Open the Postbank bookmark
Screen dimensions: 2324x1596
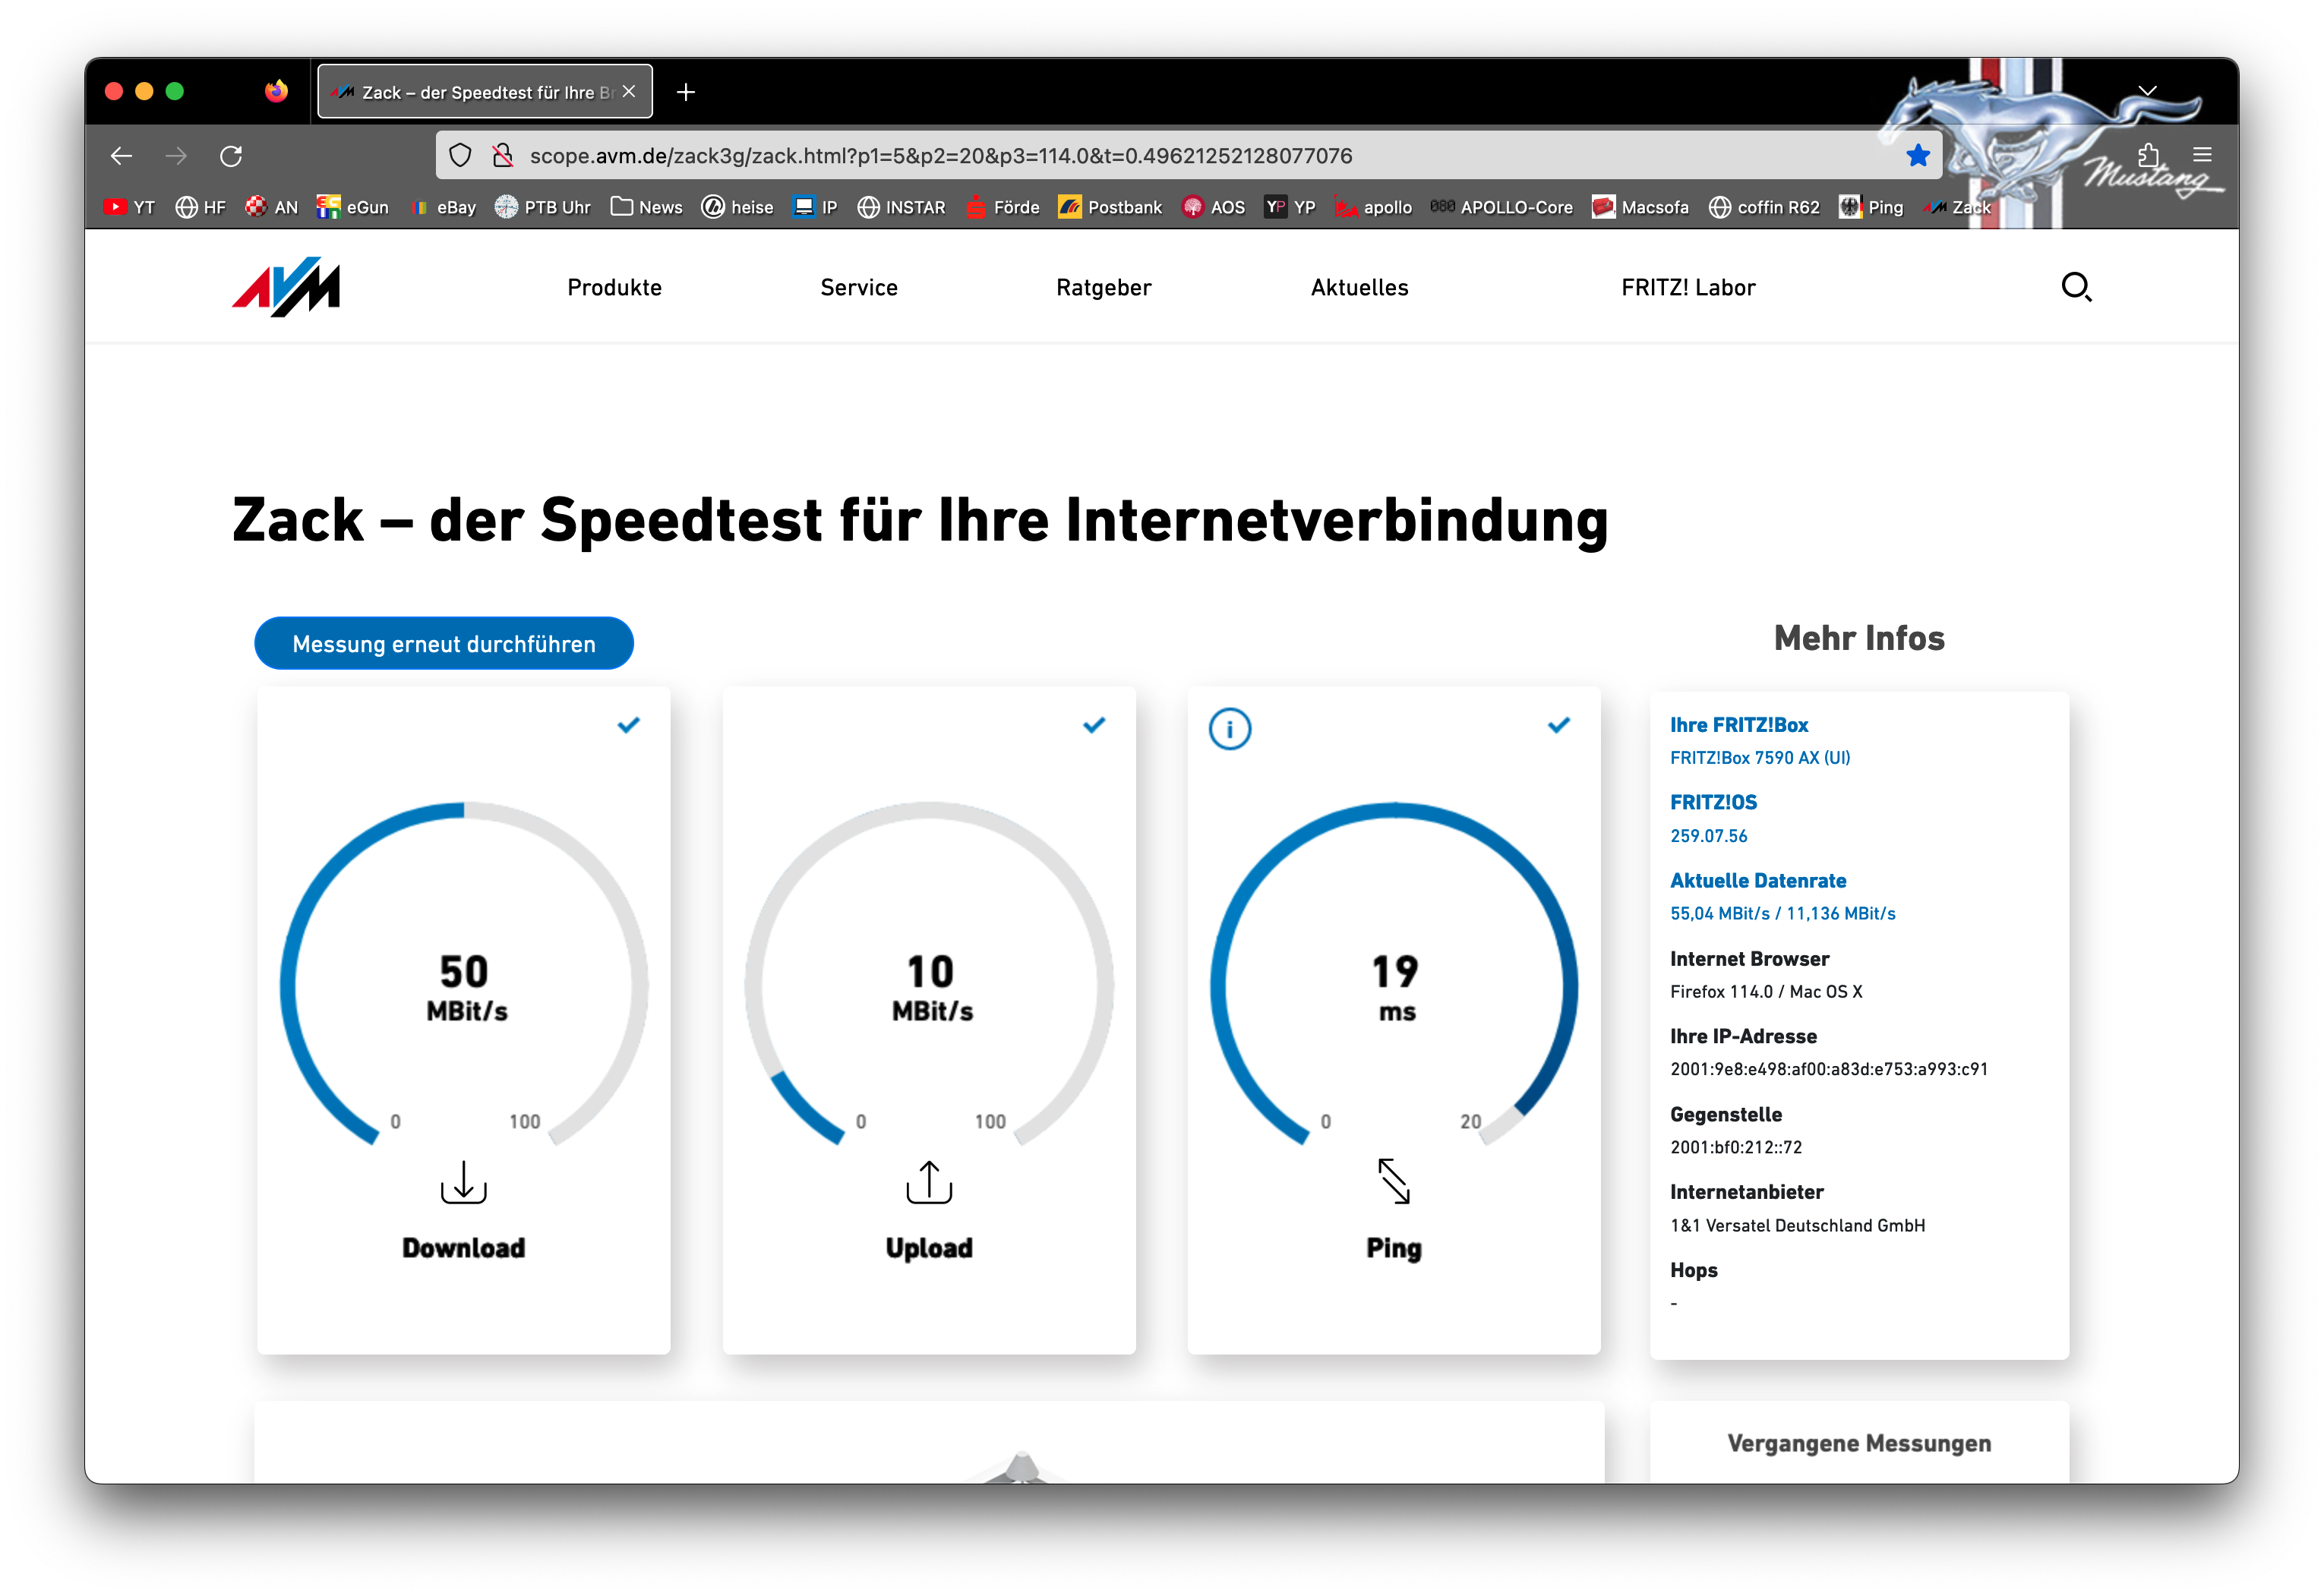1110,207
